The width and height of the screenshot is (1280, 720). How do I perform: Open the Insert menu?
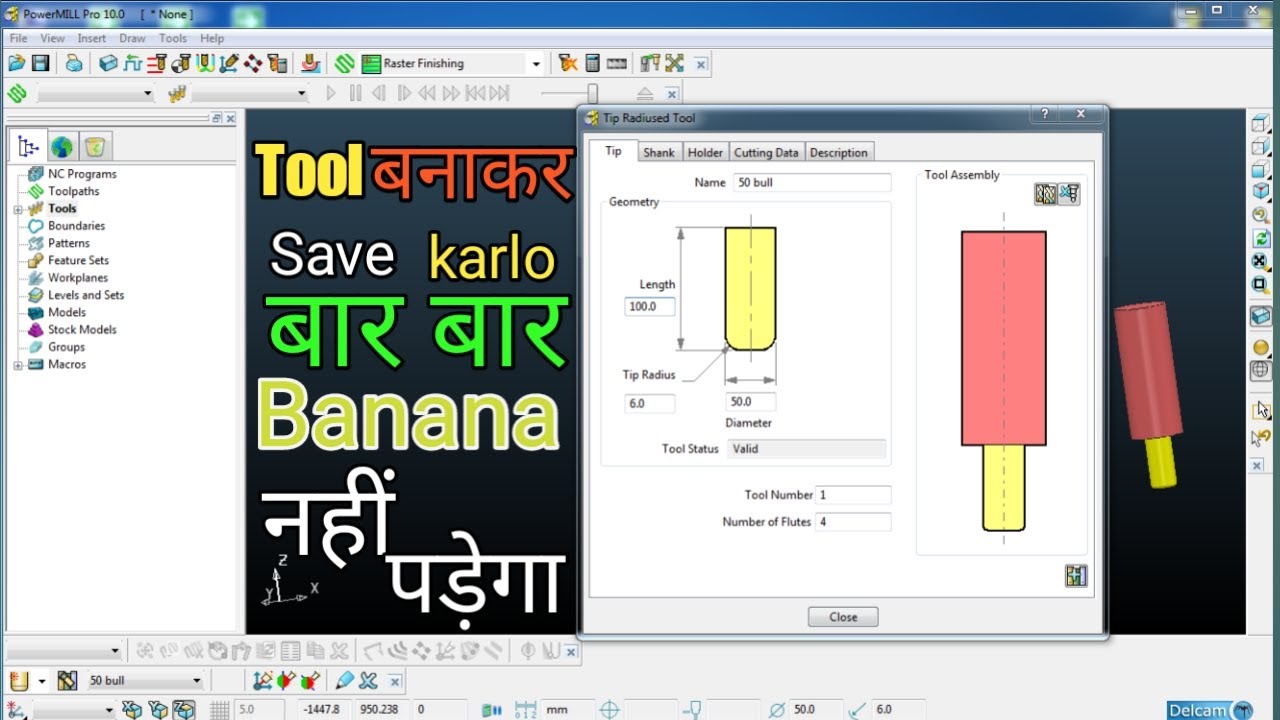[91, 38]
